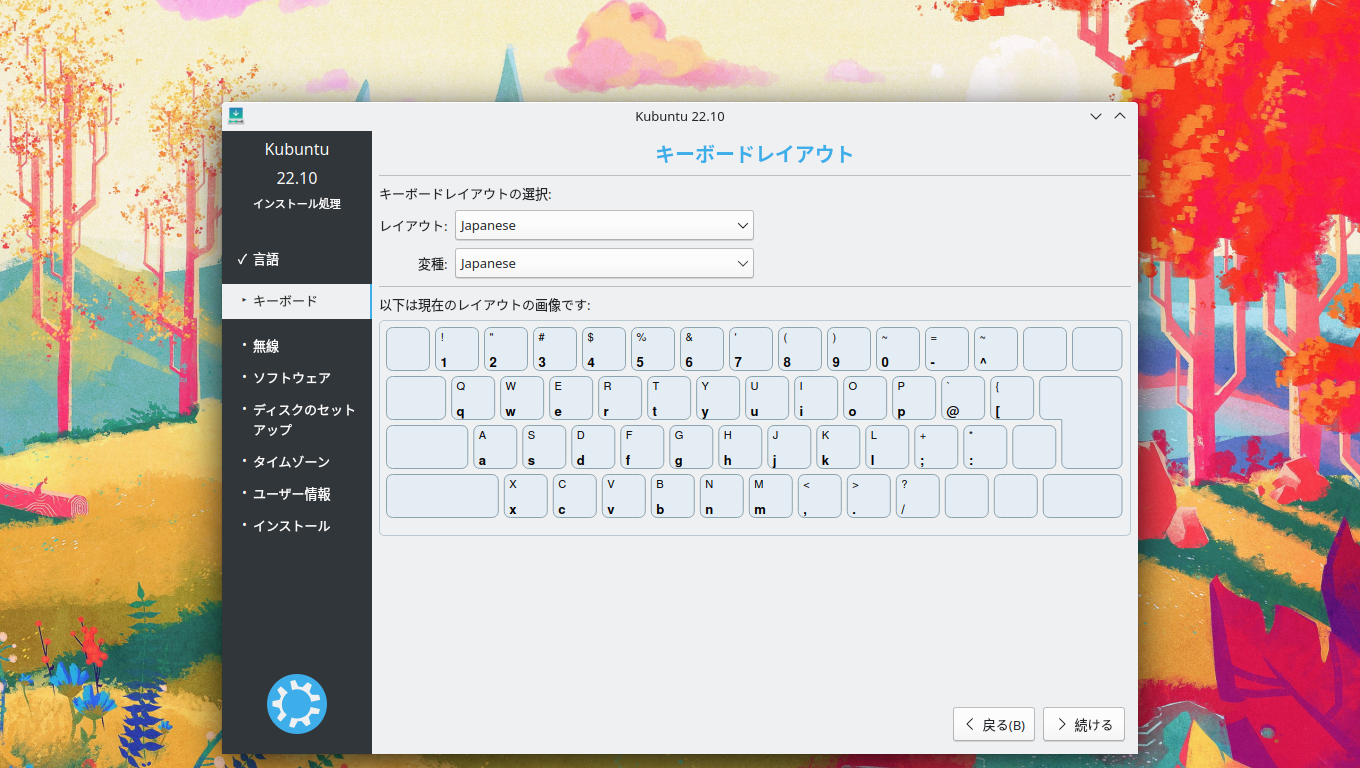The image size is (1360, 768).
Task: Click the 4 key with $ symbol
Action: pyautogui.click(x=604, y=349)
